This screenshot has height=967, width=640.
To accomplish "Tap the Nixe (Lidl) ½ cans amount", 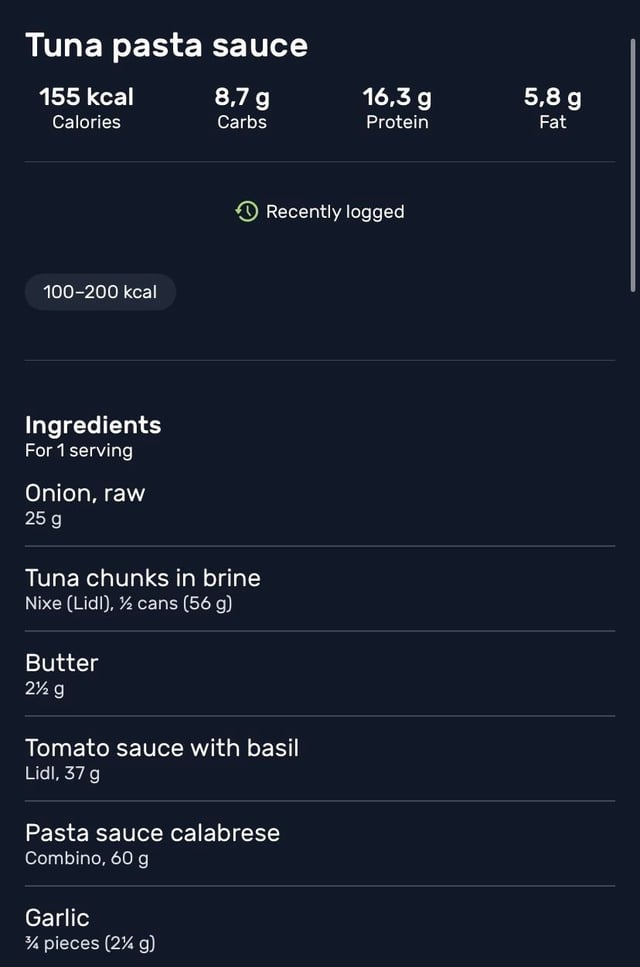I will point(128,603).
